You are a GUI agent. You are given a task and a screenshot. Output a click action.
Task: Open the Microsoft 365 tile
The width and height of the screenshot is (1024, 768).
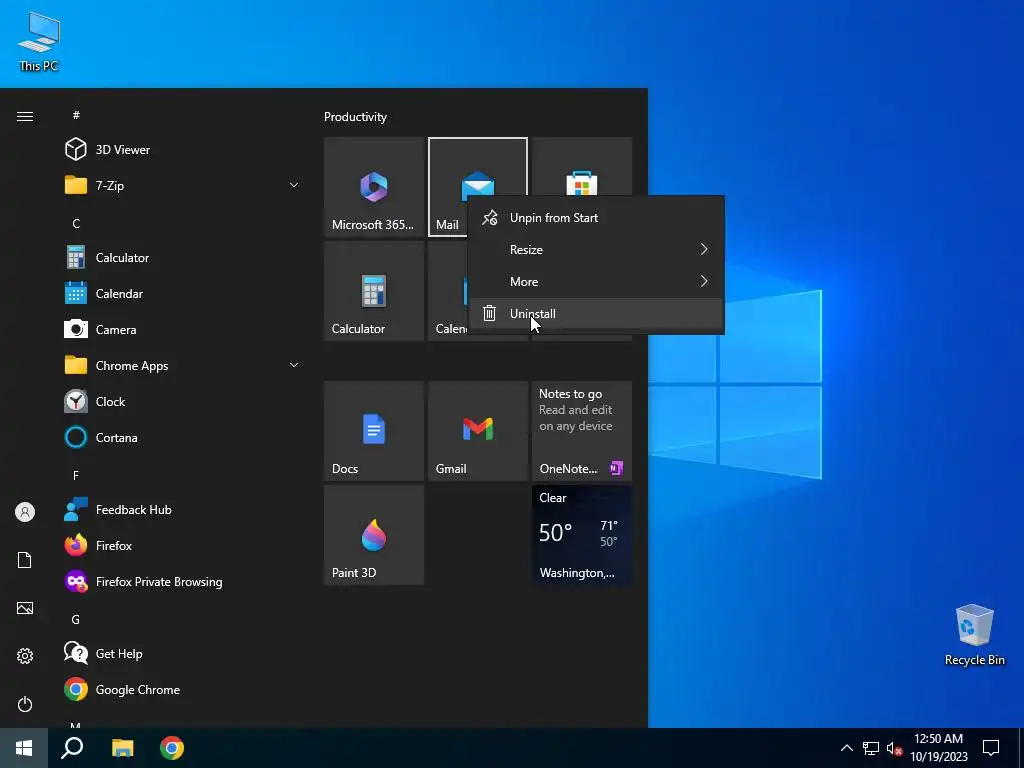point(374,187)
